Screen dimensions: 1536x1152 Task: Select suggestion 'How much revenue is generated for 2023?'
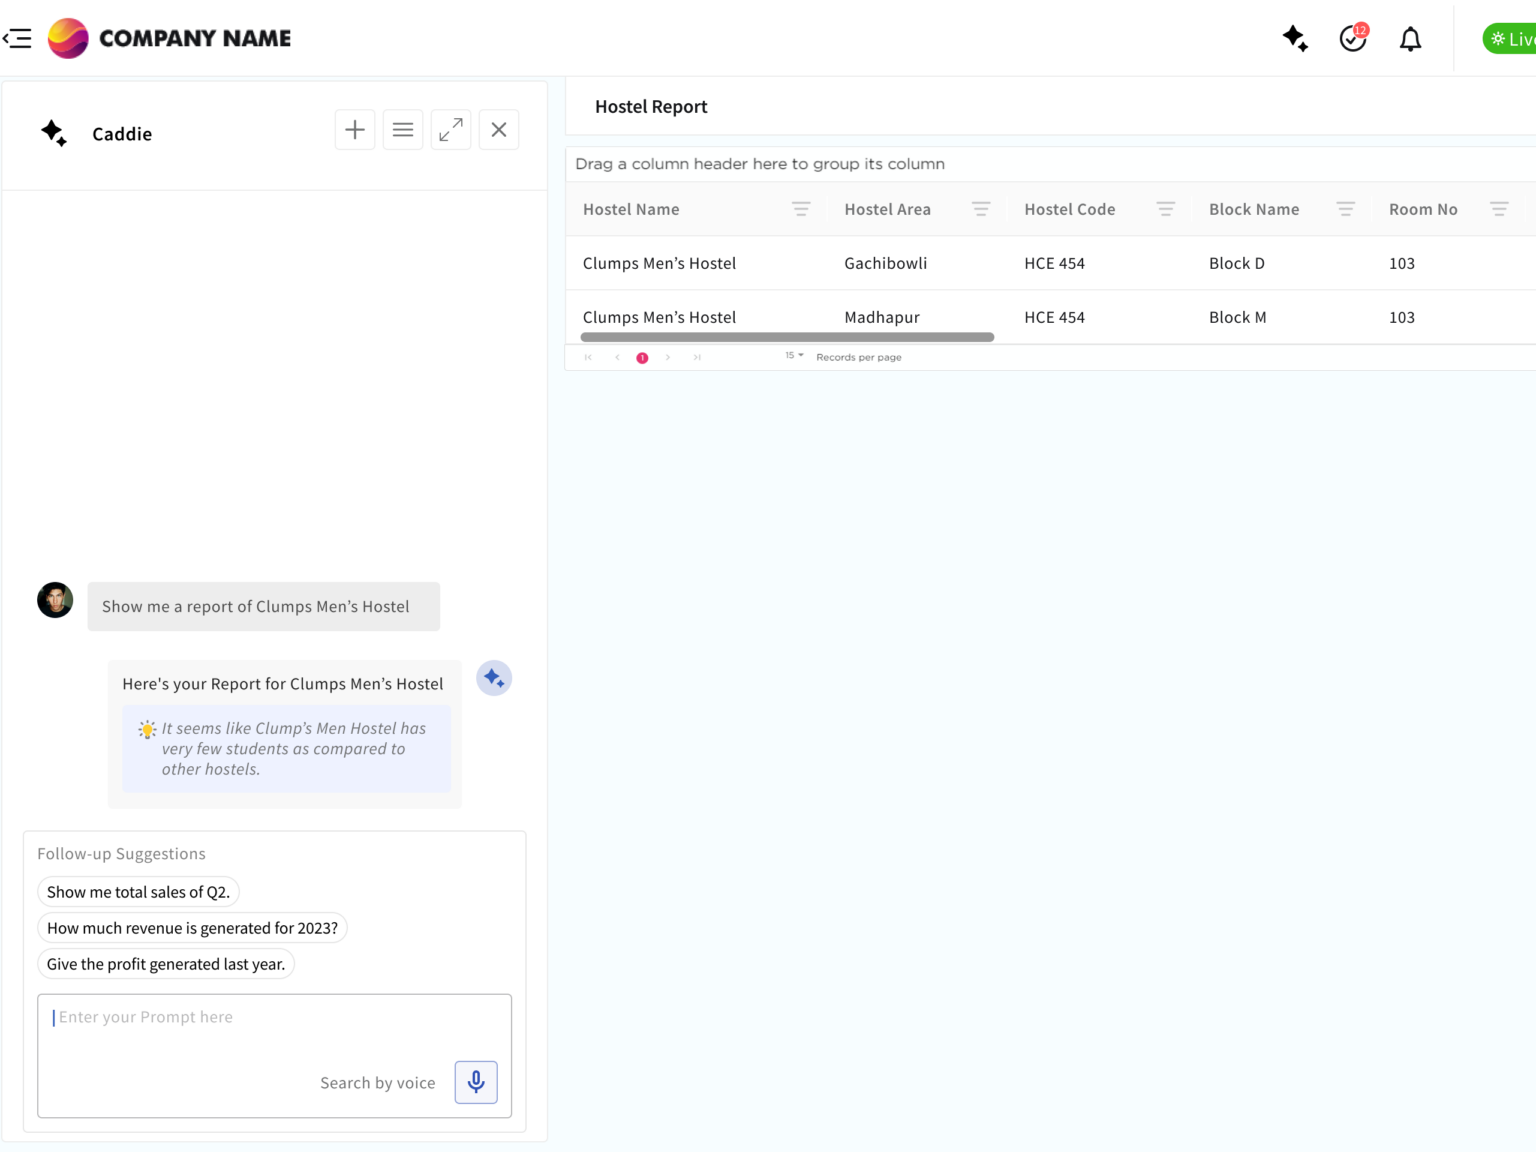pyautogui.click(x=193, y=927)
